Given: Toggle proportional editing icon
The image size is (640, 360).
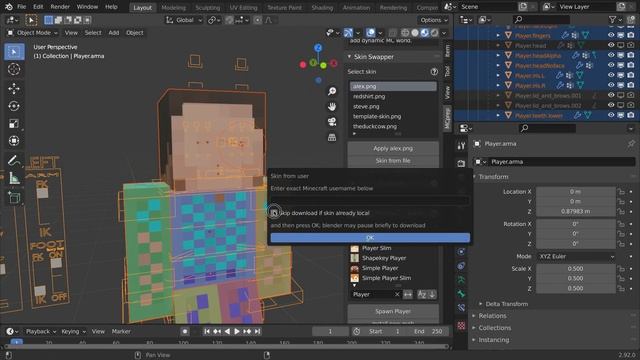Looking at the screenshot, I should (258, 20).
